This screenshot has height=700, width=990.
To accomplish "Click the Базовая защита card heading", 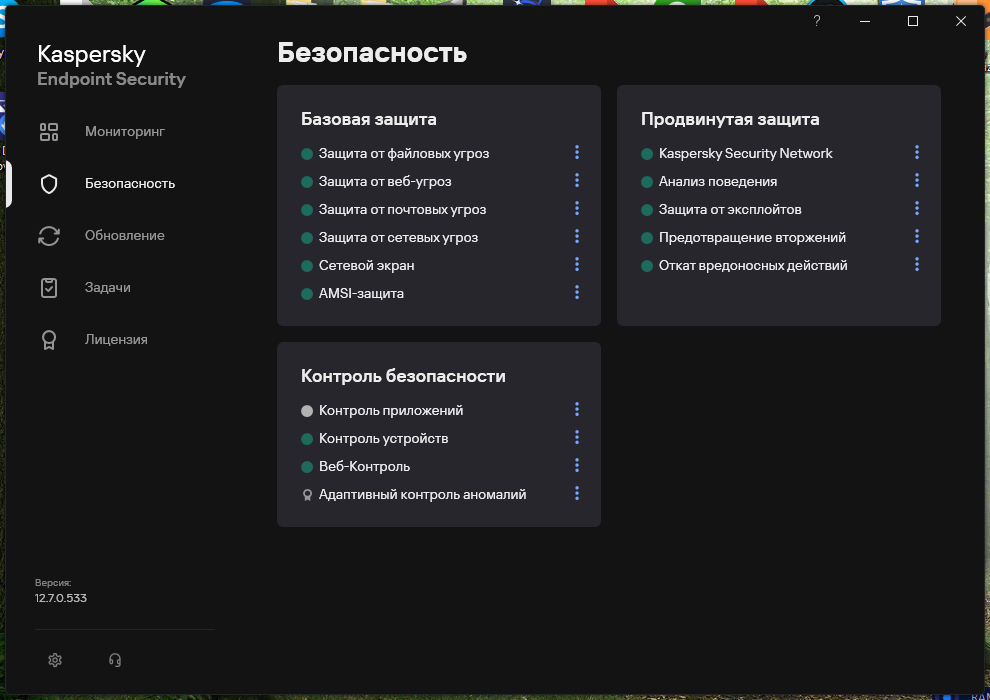I will (x=369, y=119).
